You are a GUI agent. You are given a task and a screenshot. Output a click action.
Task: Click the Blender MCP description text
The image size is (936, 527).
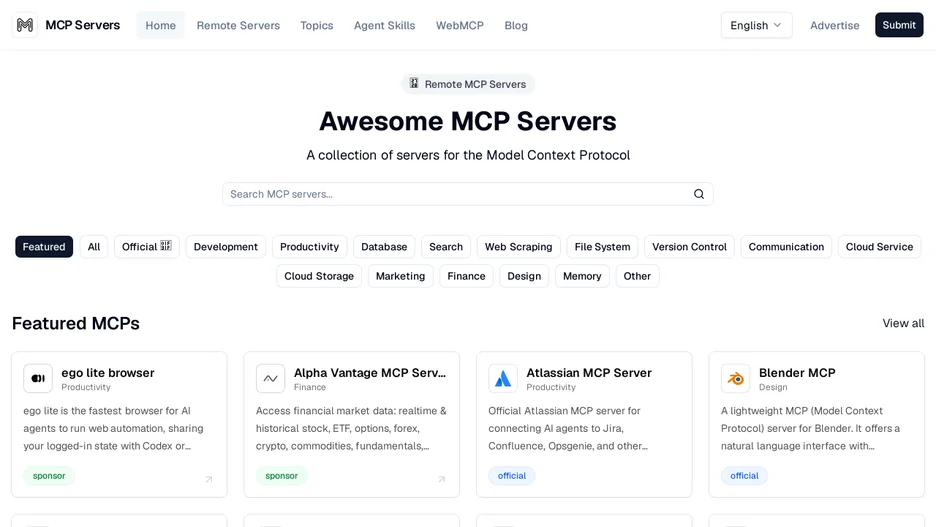[810, 429]
